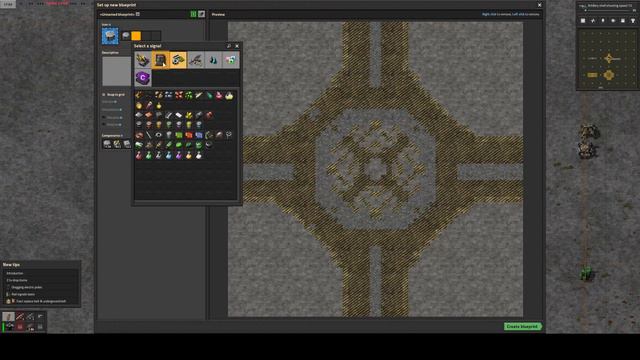Viewport: 640px width, 360px height.
Task: Open the Logistics signal tab
Action: tap(143, 60)
